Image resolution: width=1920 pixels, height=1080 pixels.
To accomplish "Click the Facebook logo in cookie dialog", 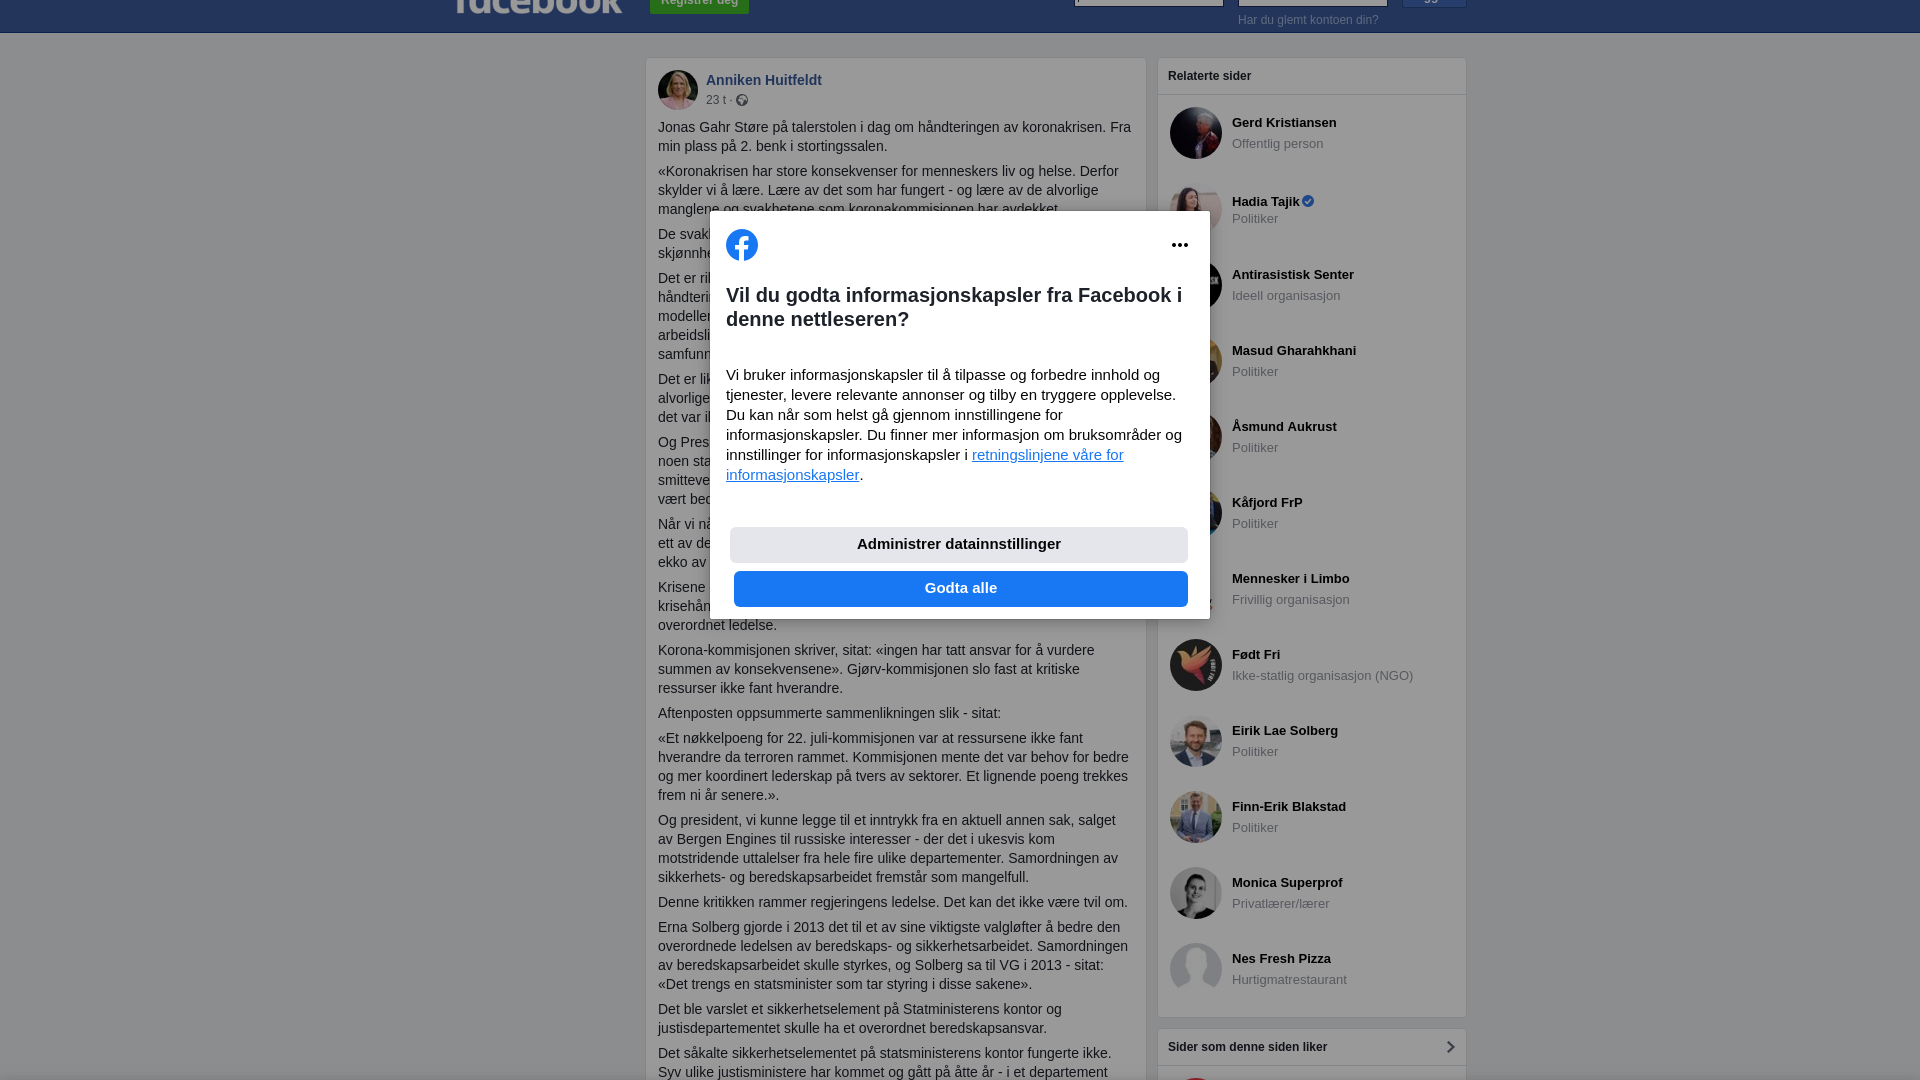I will (742, 245).
